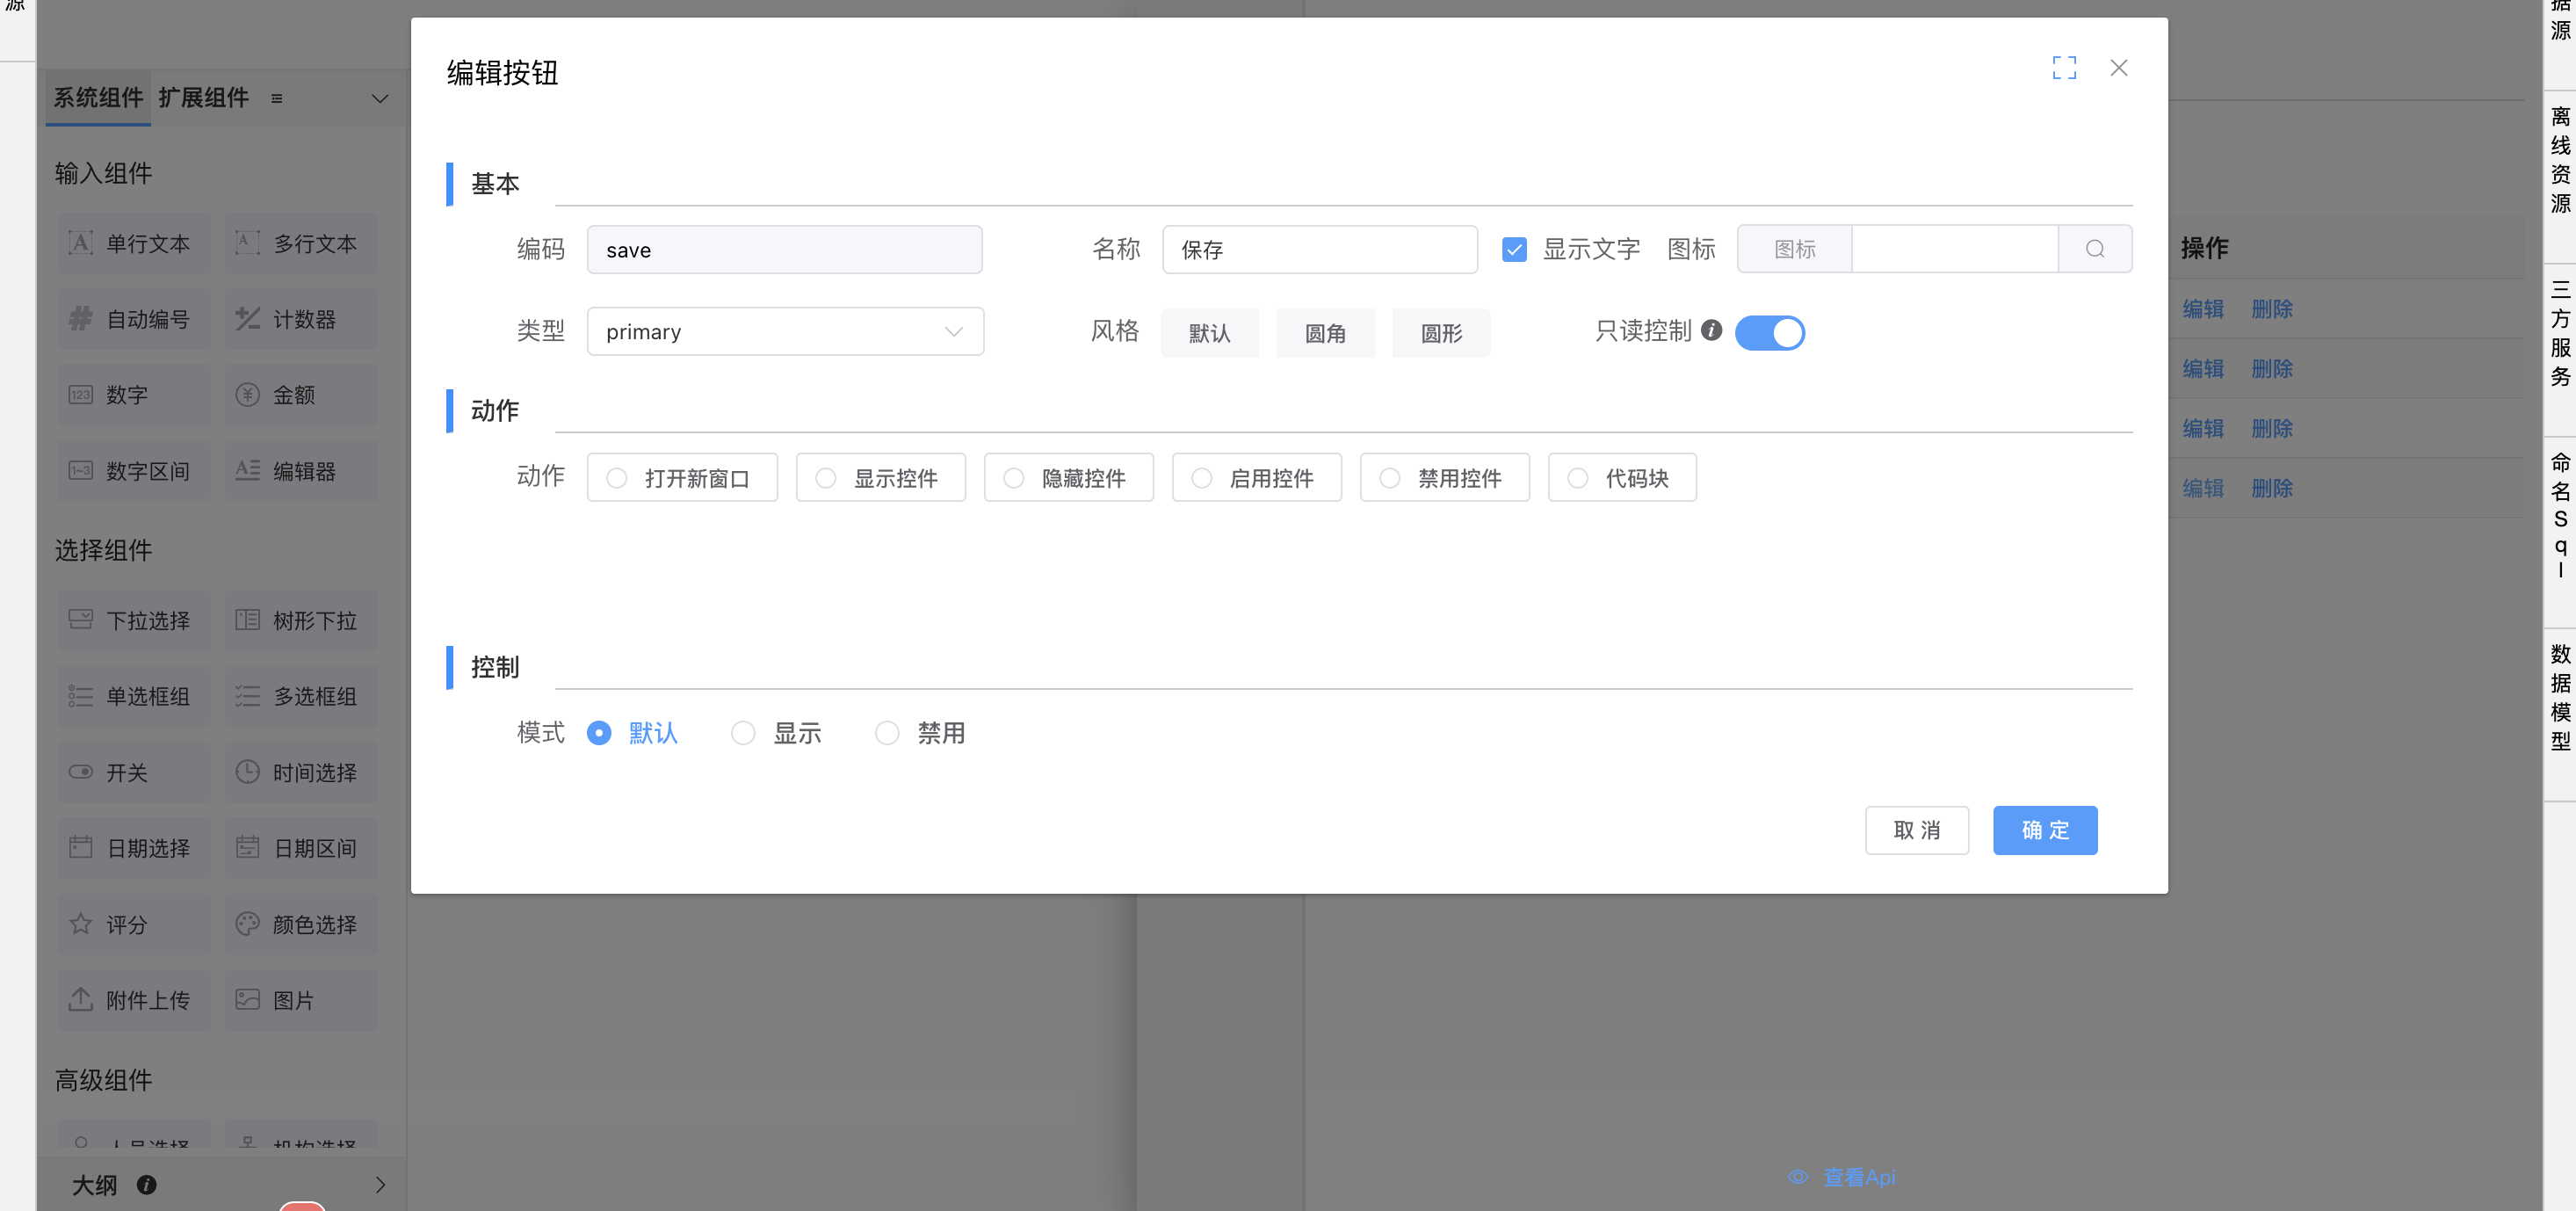
Task: Close the 编辑按钮 dialog with X icon
Action: pos(2118,68)
